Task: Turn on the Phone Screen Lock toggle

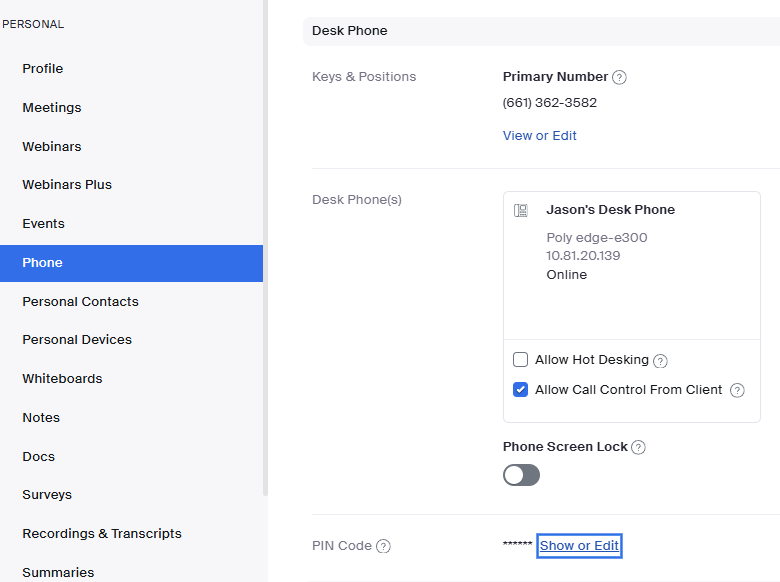Action: tap(521, 475)
